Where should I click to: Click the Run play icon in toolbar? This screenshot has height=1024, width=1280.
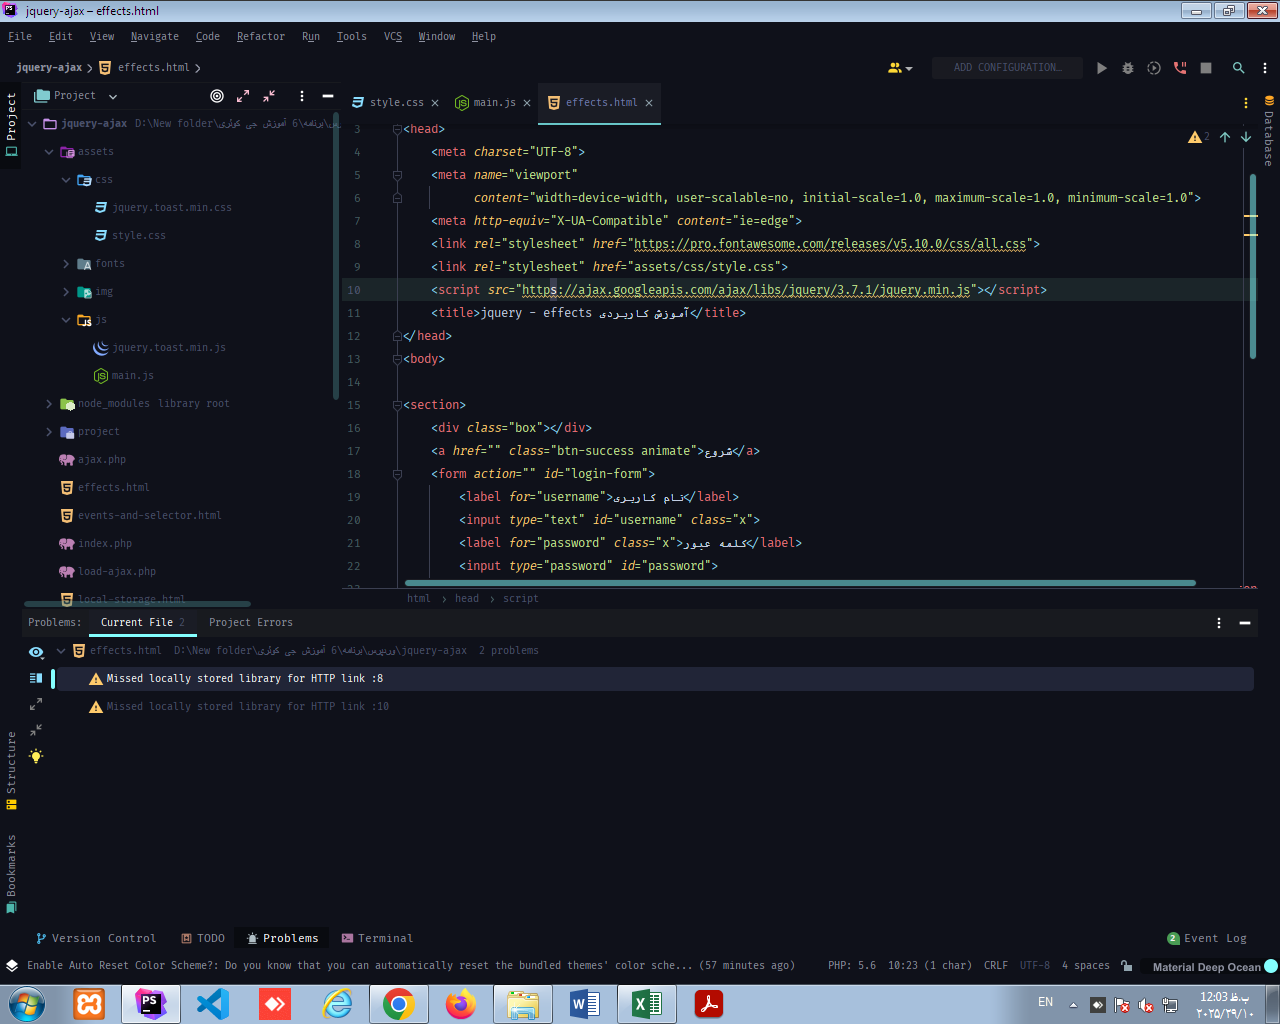point(1101,68)
